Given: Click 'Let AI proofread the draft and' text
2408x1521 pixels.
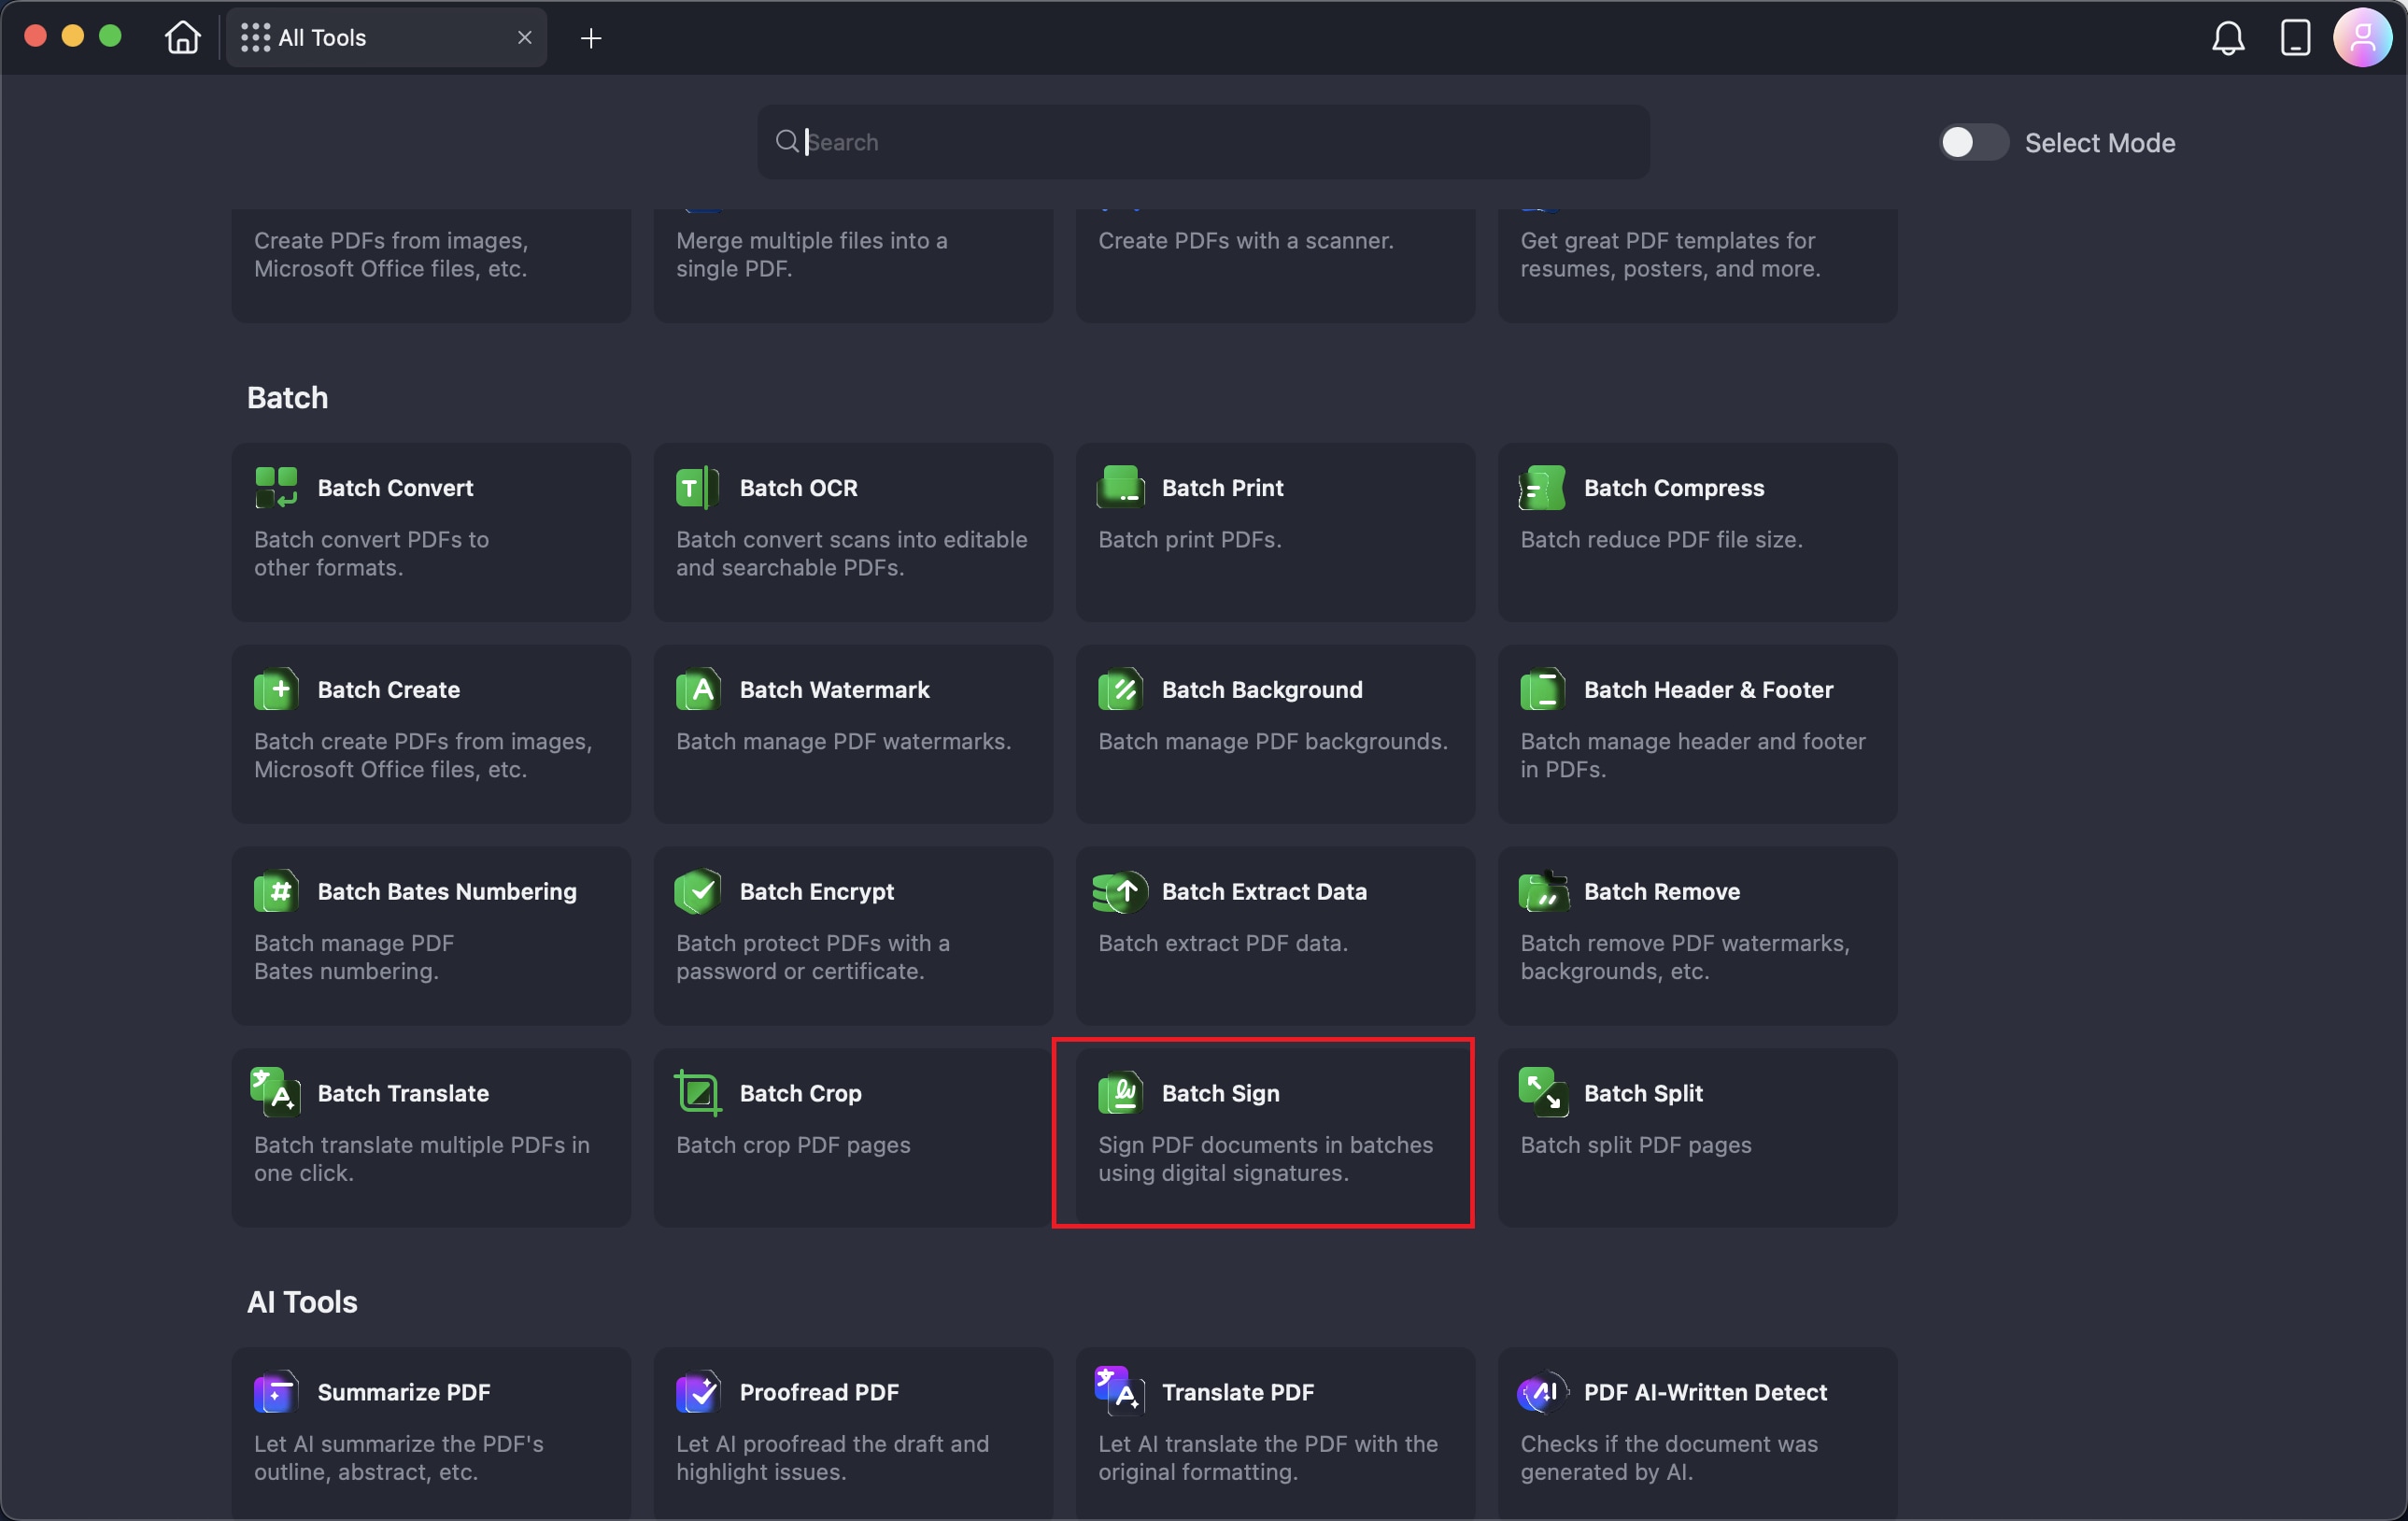Looking at the screenshot, I should click(x=833, y=1444).
